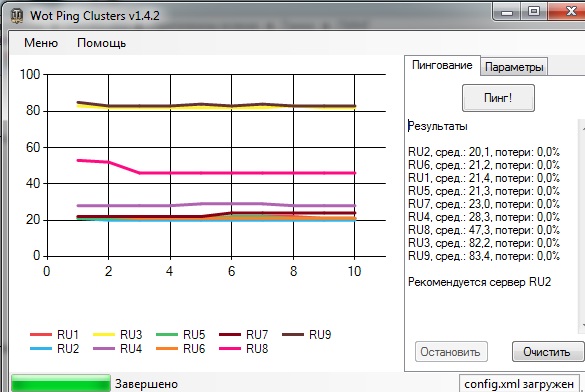Image resolution: width=585 pixels, height=392 pixels.
Task: Maximize the Wot Ping Clusters window
Action: coord(534,12)
